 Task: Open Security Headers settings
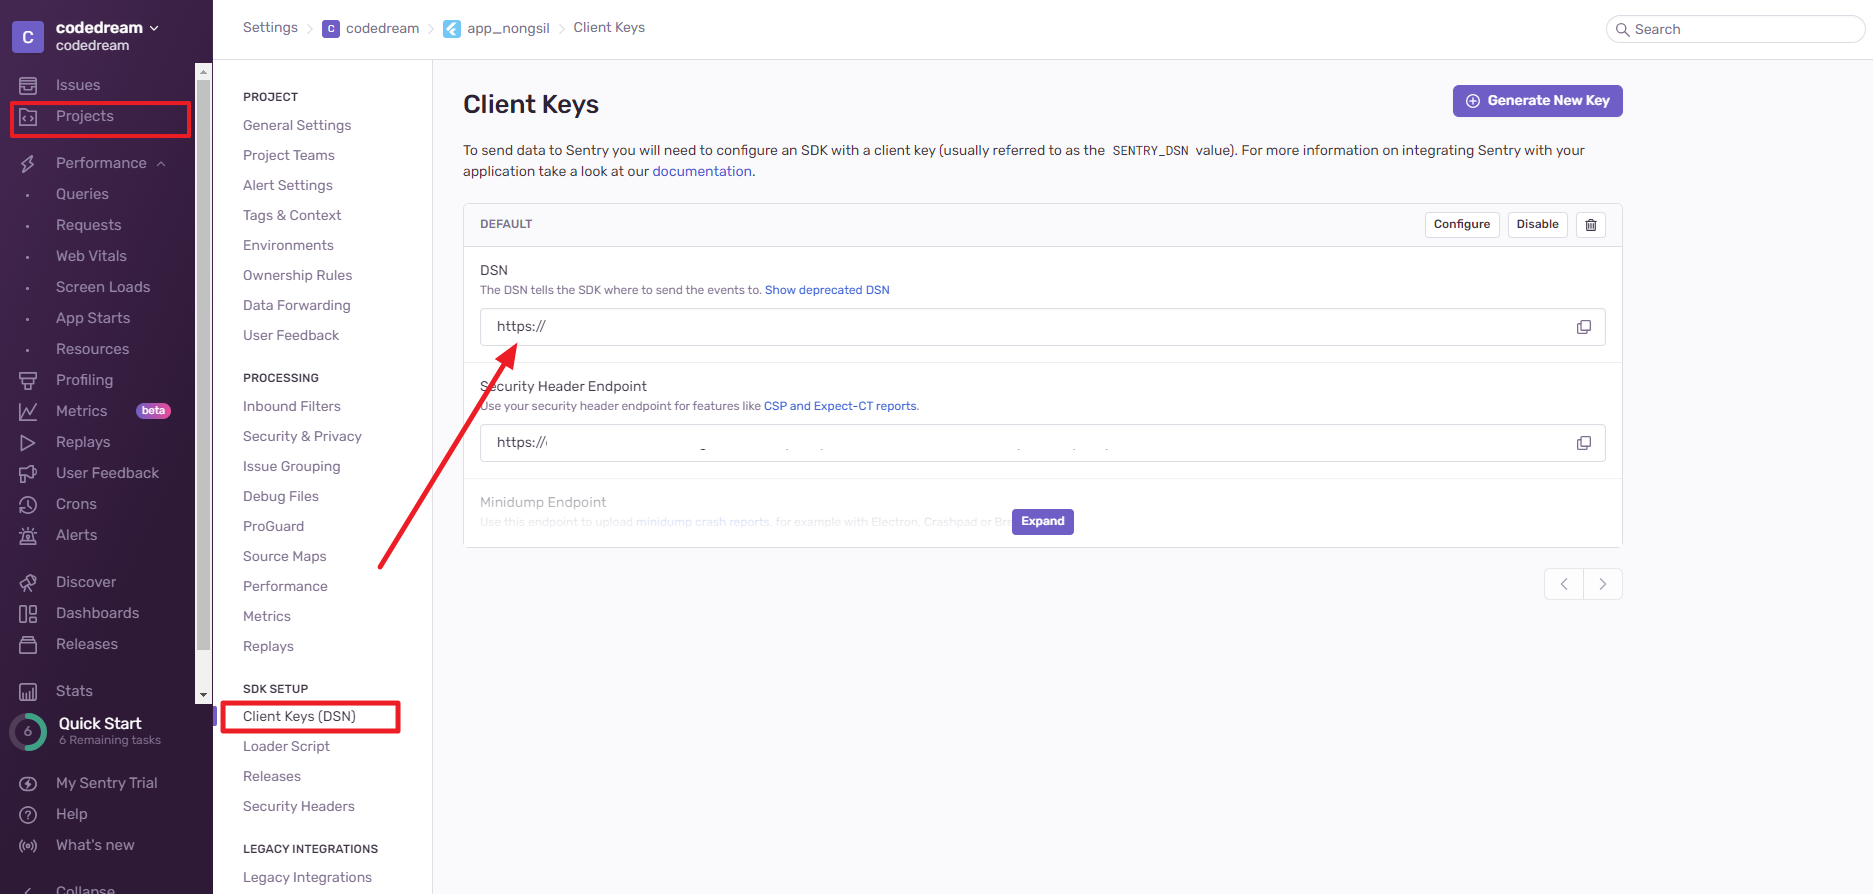(x=299, y=806)
